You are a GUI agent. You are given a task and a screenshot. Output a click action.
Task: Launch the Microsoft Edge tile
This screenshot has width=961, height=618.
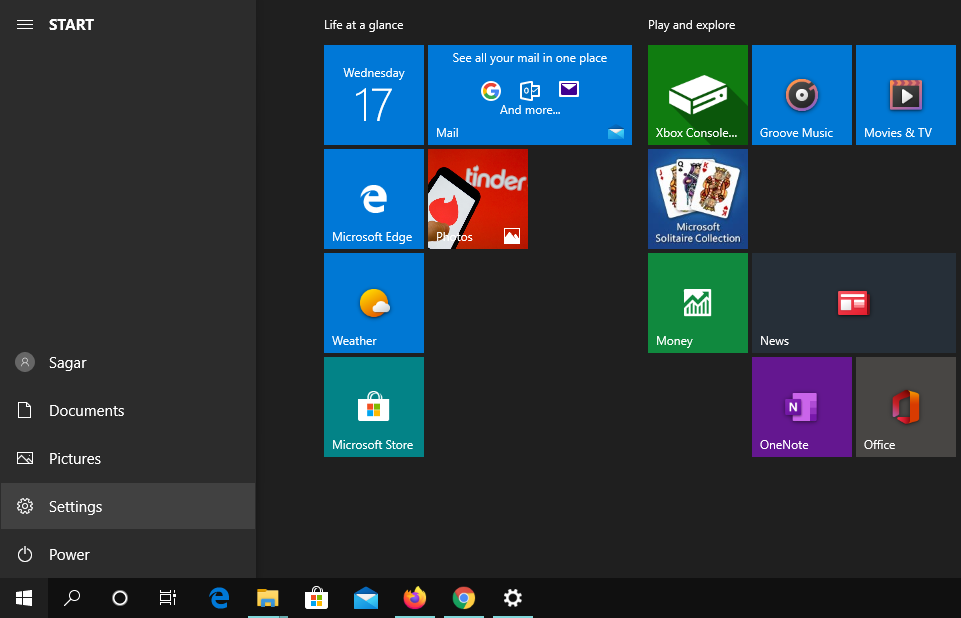pyautogui.click(x=374, y=199)
